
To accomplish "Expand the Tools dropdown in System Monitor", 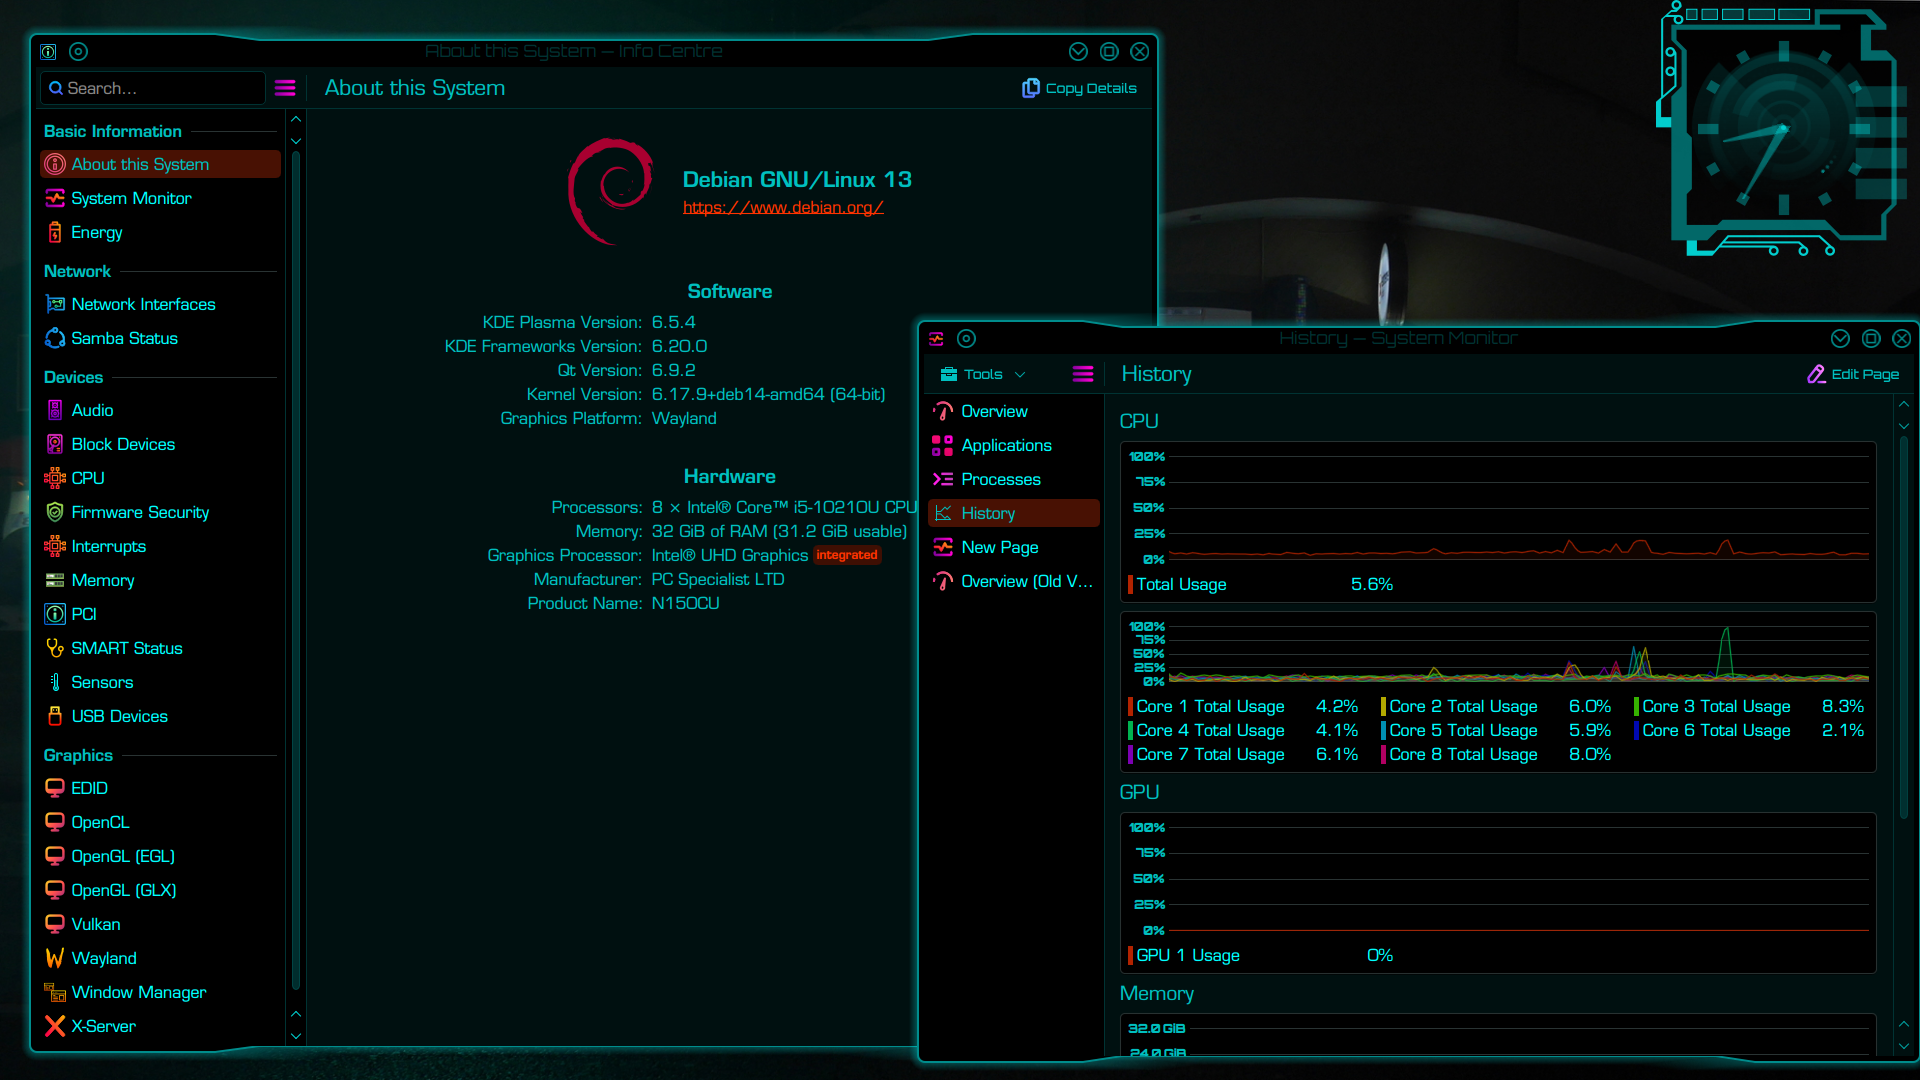I will click(x=983, y=374).
